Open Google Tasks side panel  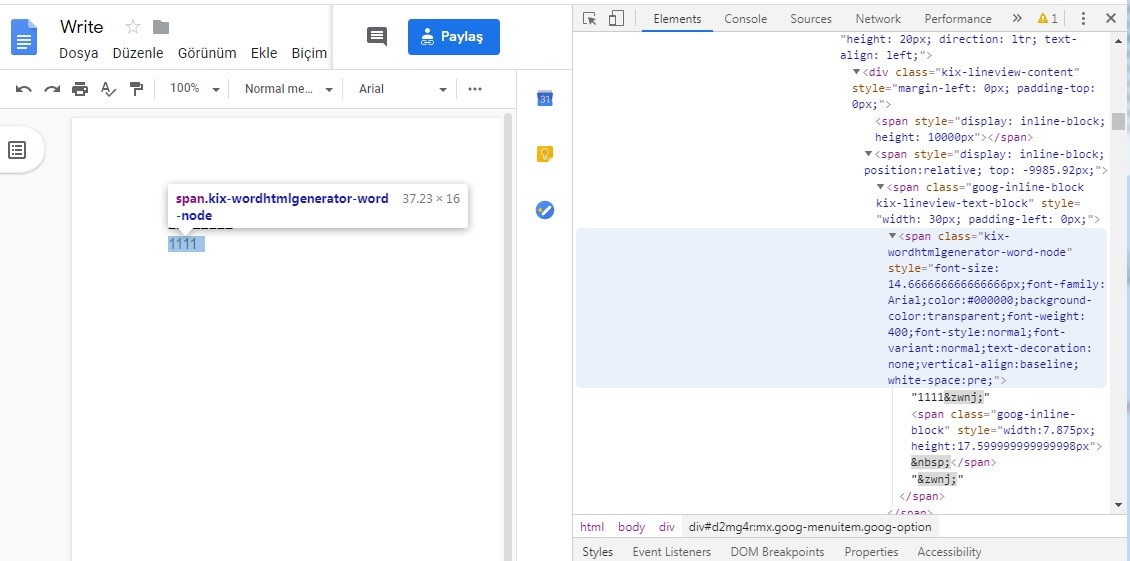545,211
